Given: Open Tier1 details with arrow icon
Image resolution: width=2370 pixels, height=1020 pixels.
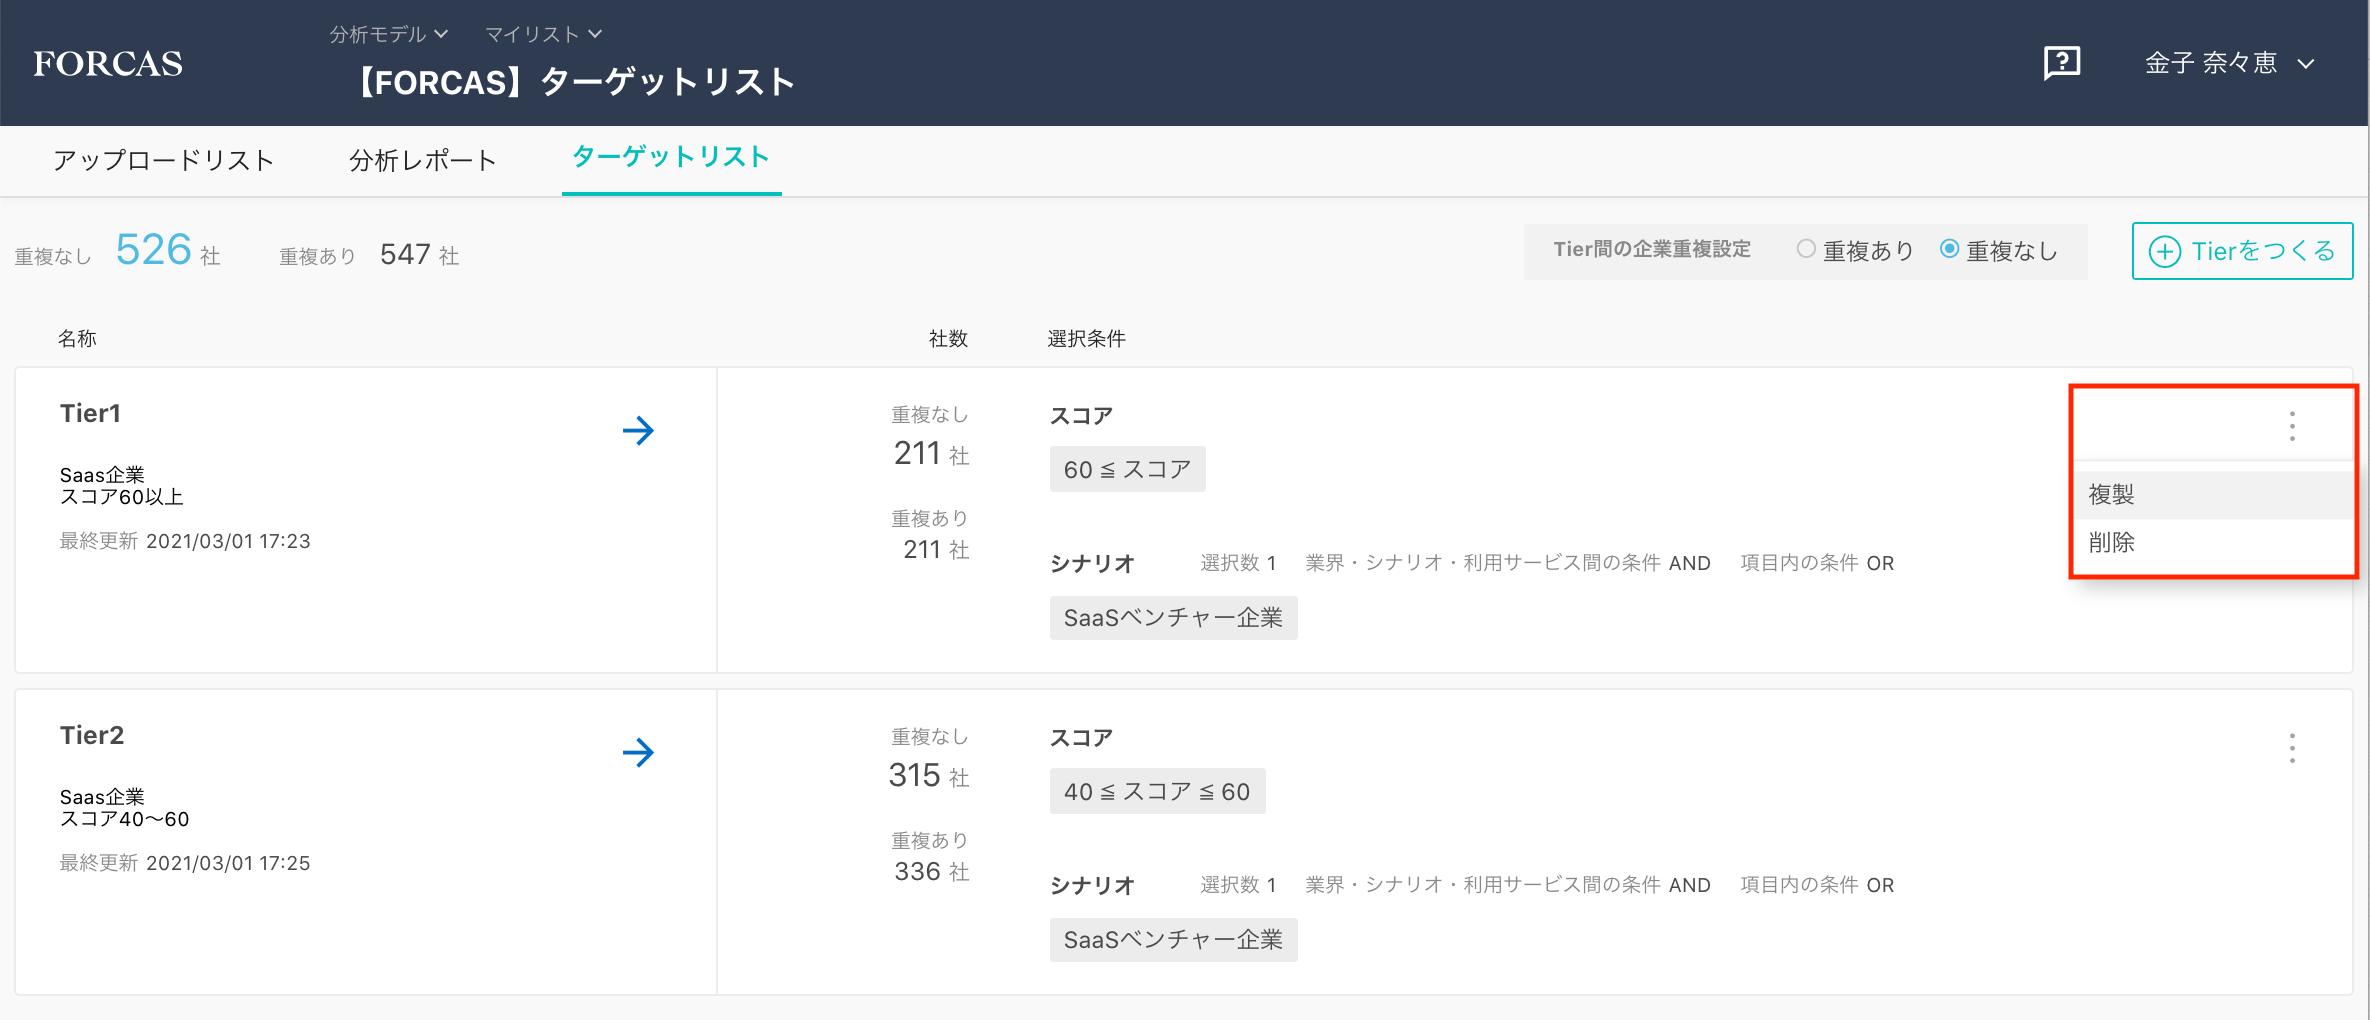Looking at the screenshot, I should (638, 431).
